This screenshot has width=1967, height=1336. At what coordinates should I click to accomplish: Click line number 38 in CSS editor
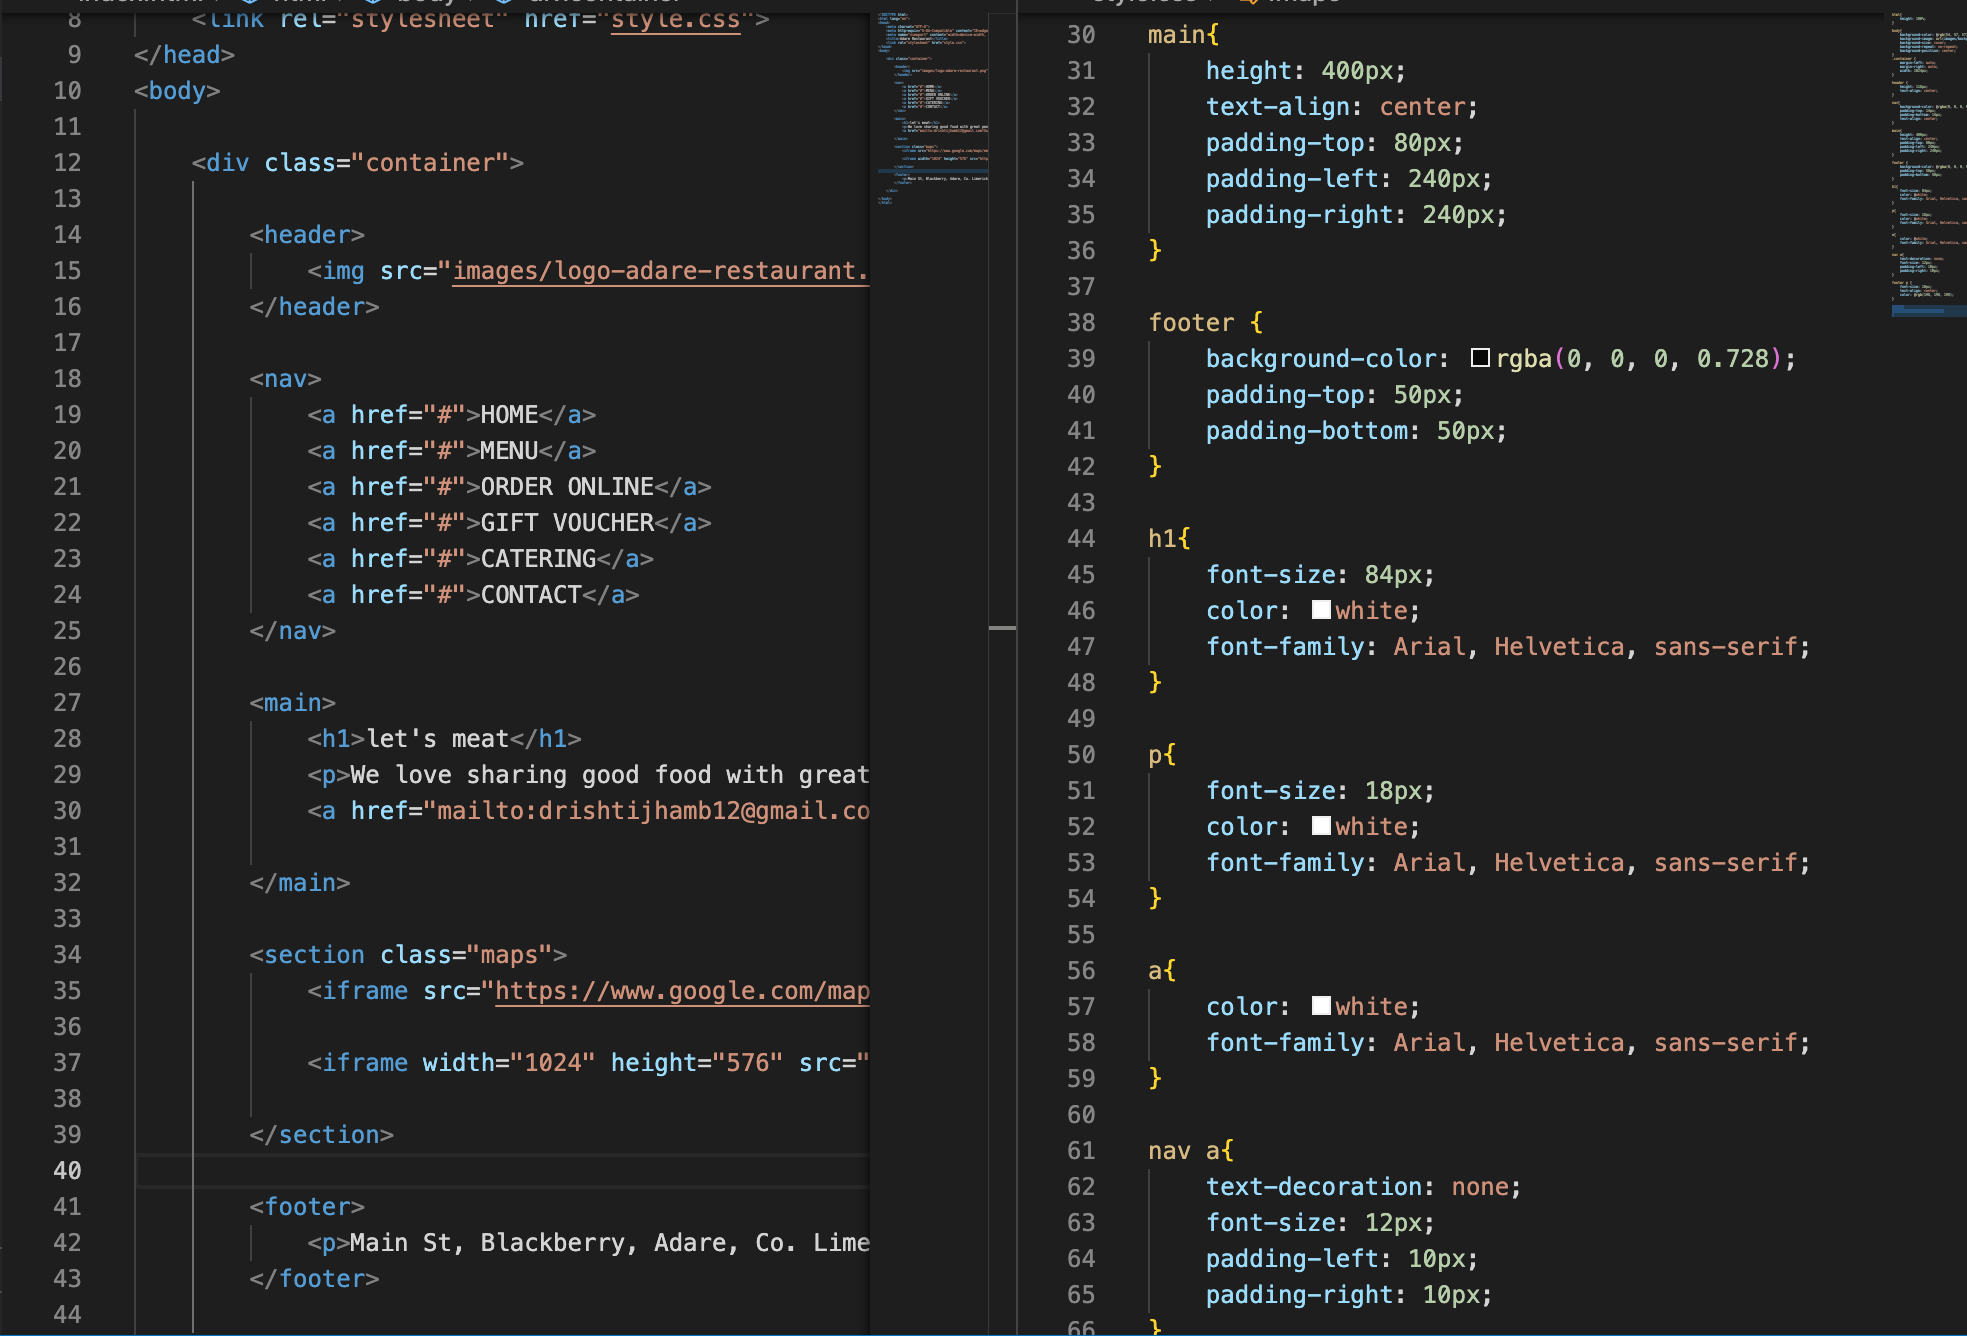point(1081,323)
